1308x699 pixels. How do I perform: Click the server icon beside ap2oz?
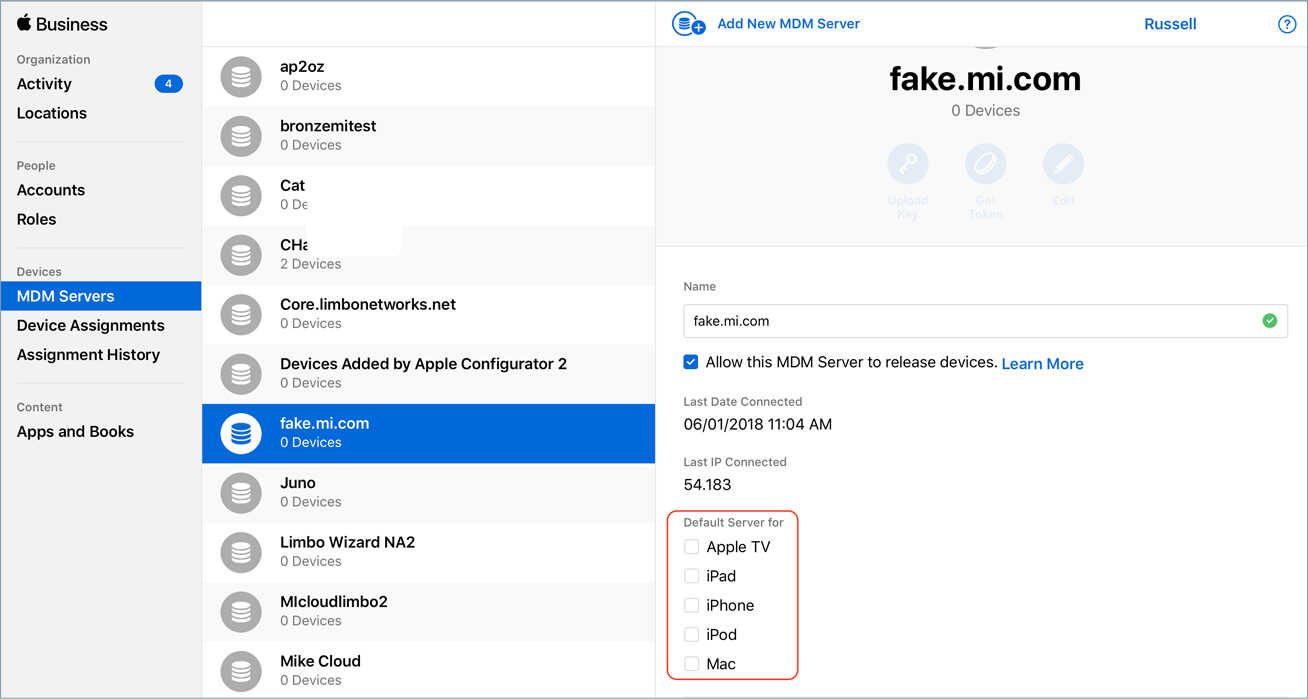click(x=241, y=76)
